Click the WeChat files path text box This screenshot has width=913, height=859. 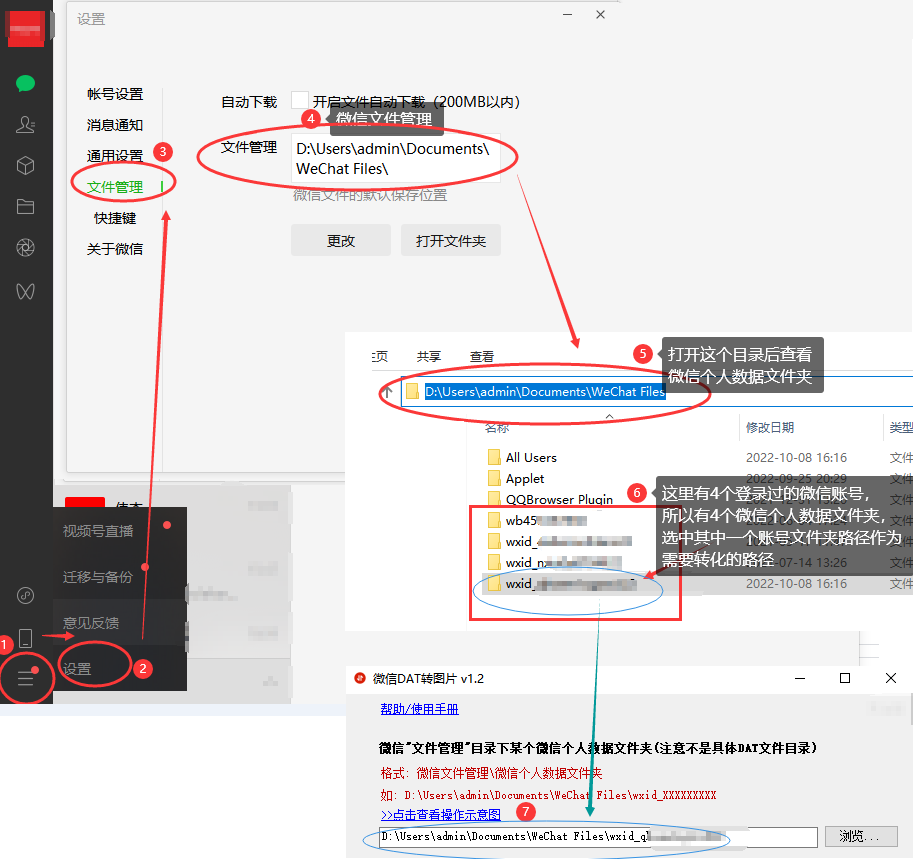[396, 158]
